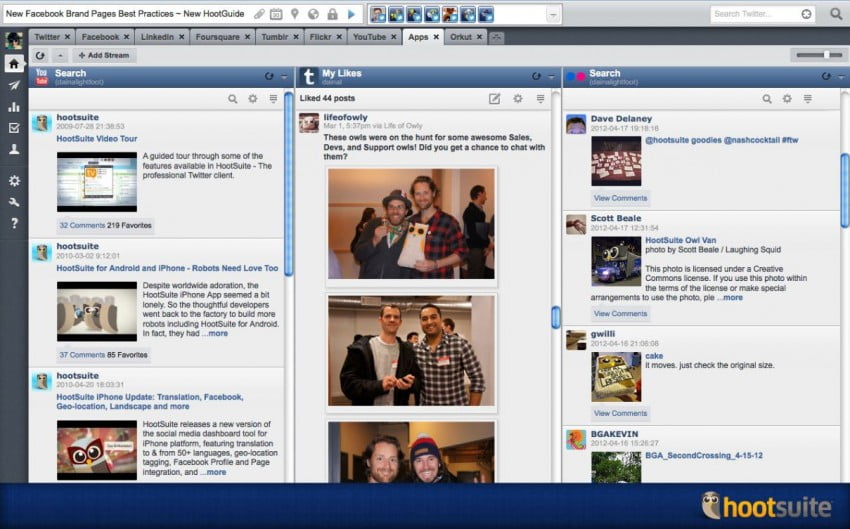Image resolution: width=850 pixels, height=529 pixels.
Task: Click the send arrow icon in compose box
Action: 351,14
